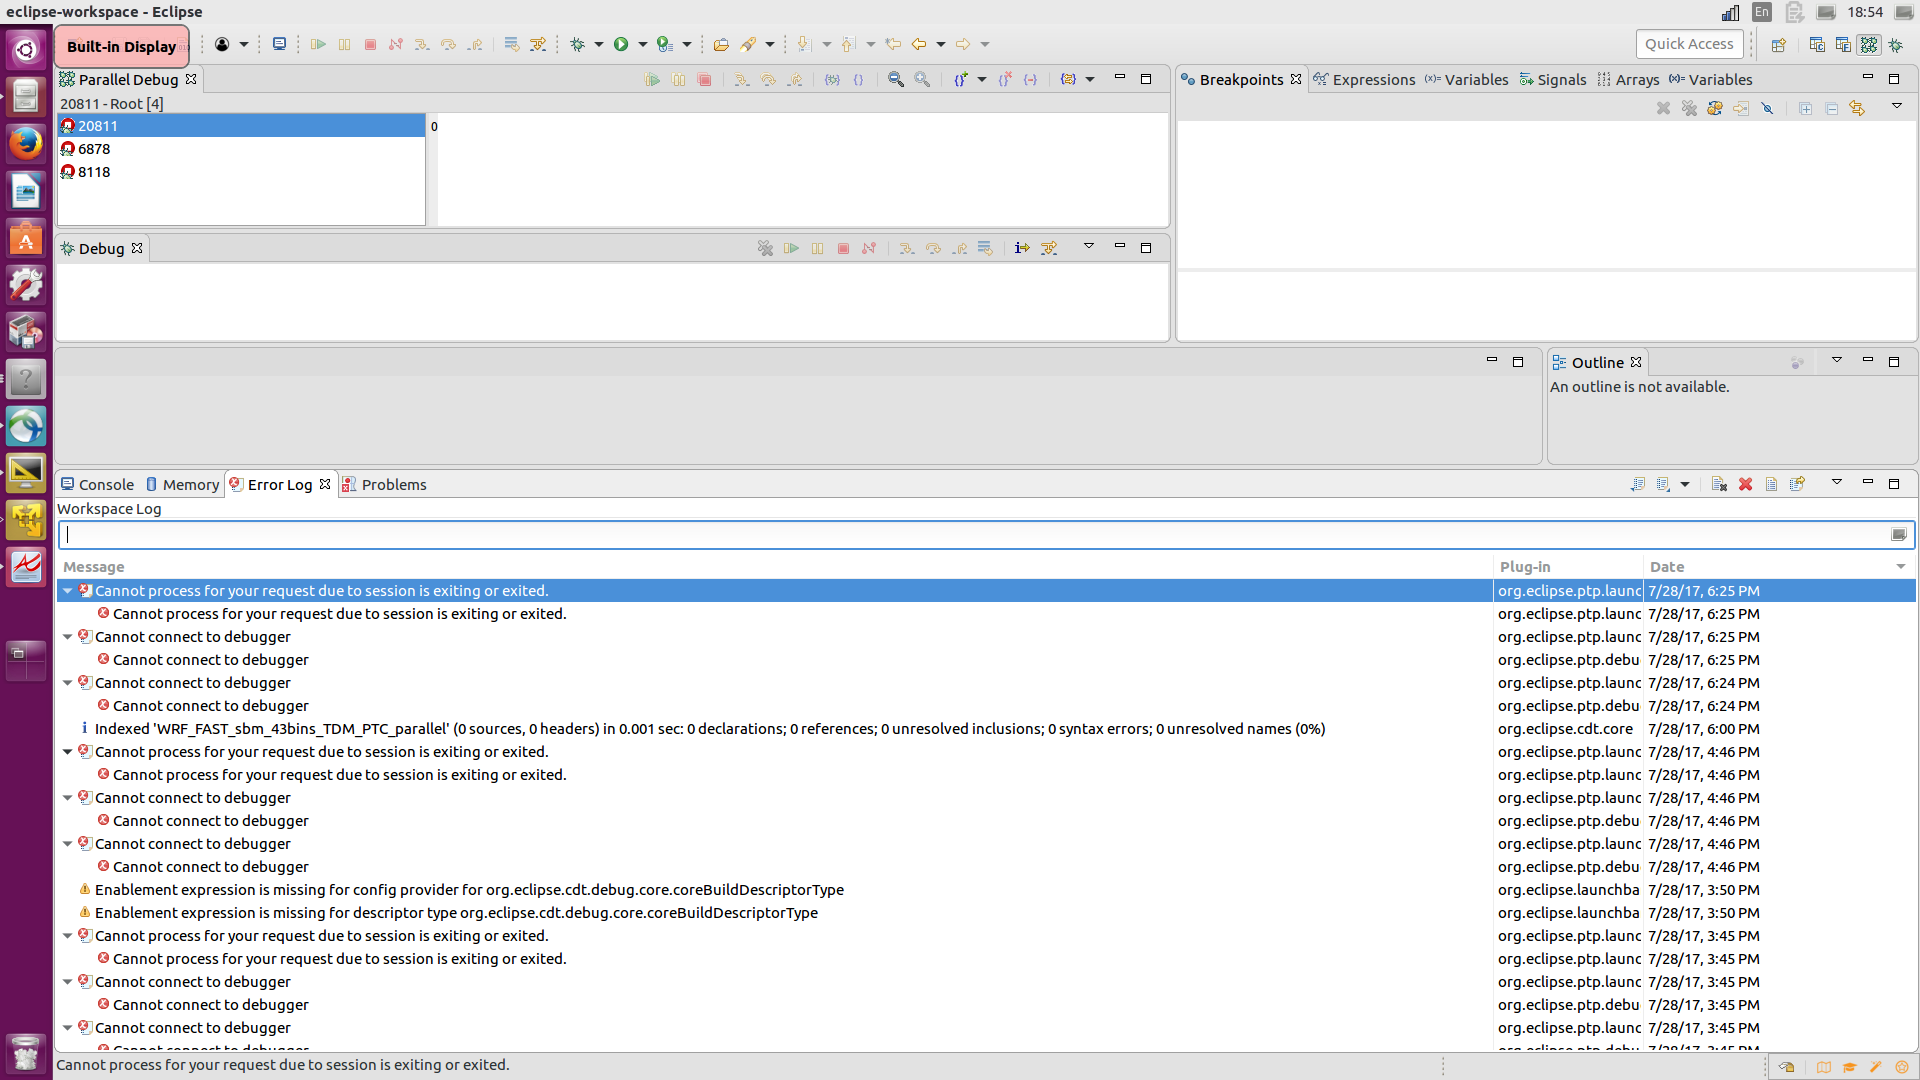Click the keyboard language 'En' indicator
Image resolution: width=1920 pixels, height=1080 pixels.
[x=1762, y=12]
